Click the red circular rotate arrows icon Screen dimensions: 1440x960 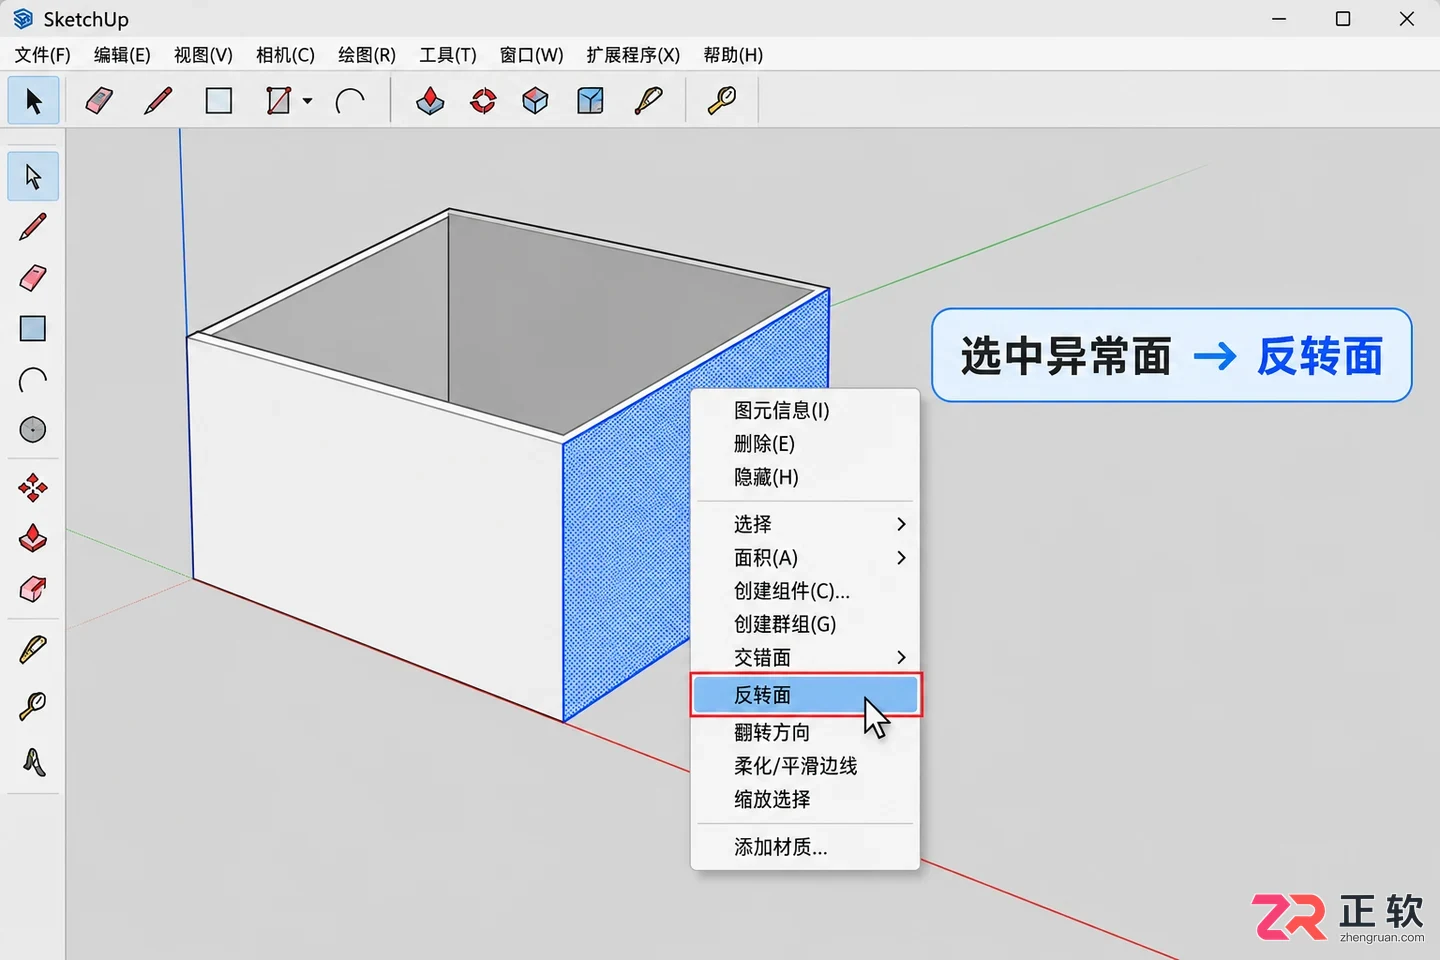(x=484, y=101)
